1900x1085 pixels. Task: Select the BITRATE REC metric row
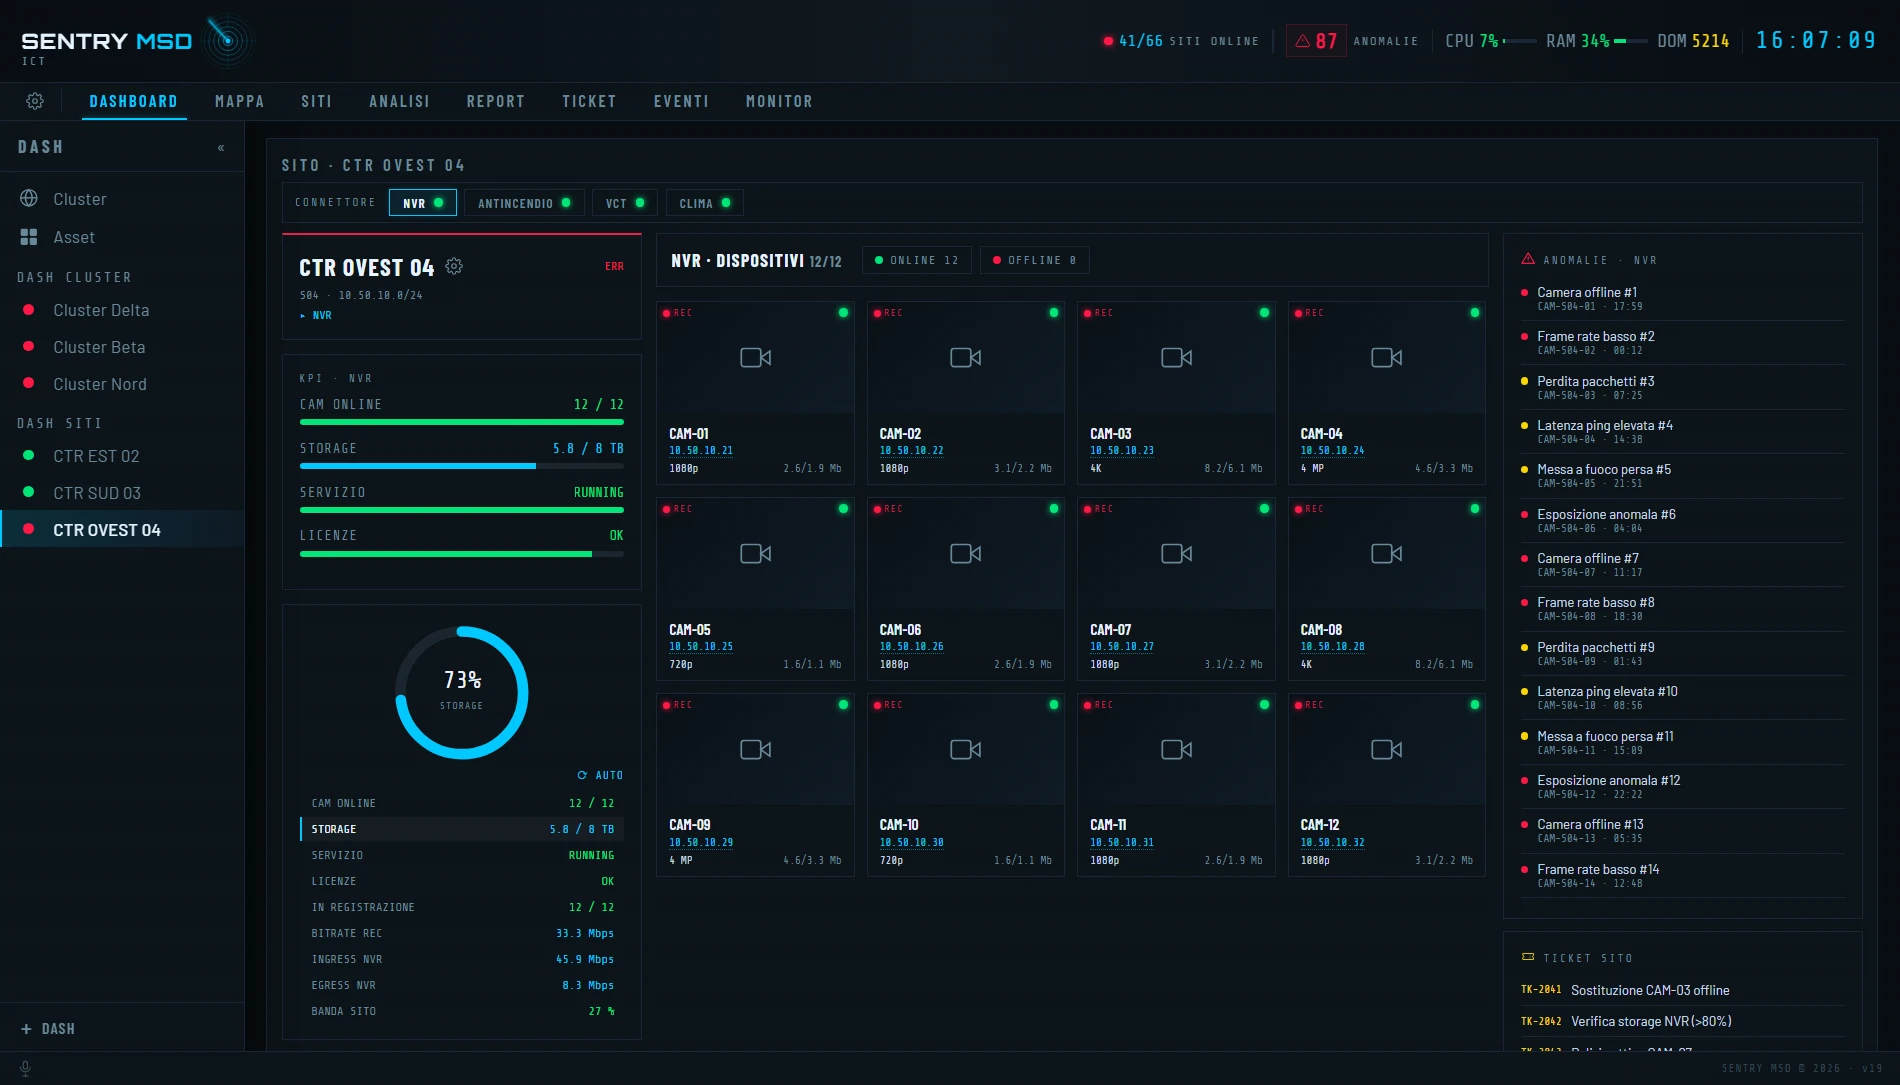462,933
